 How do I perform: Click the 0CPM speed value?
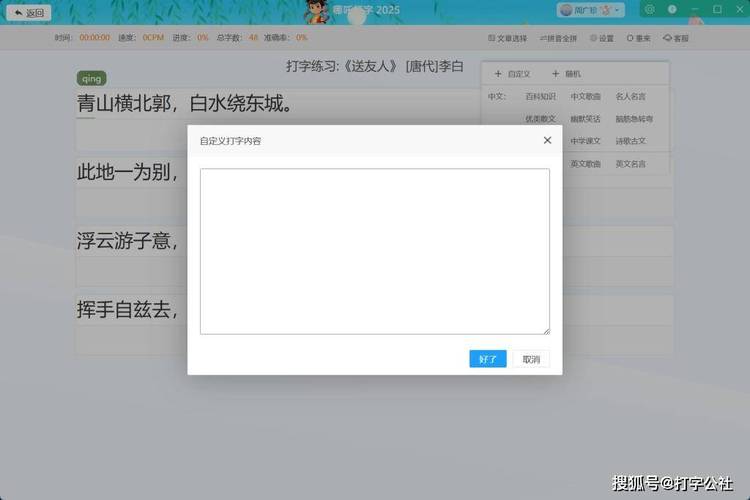pos(153,37)
